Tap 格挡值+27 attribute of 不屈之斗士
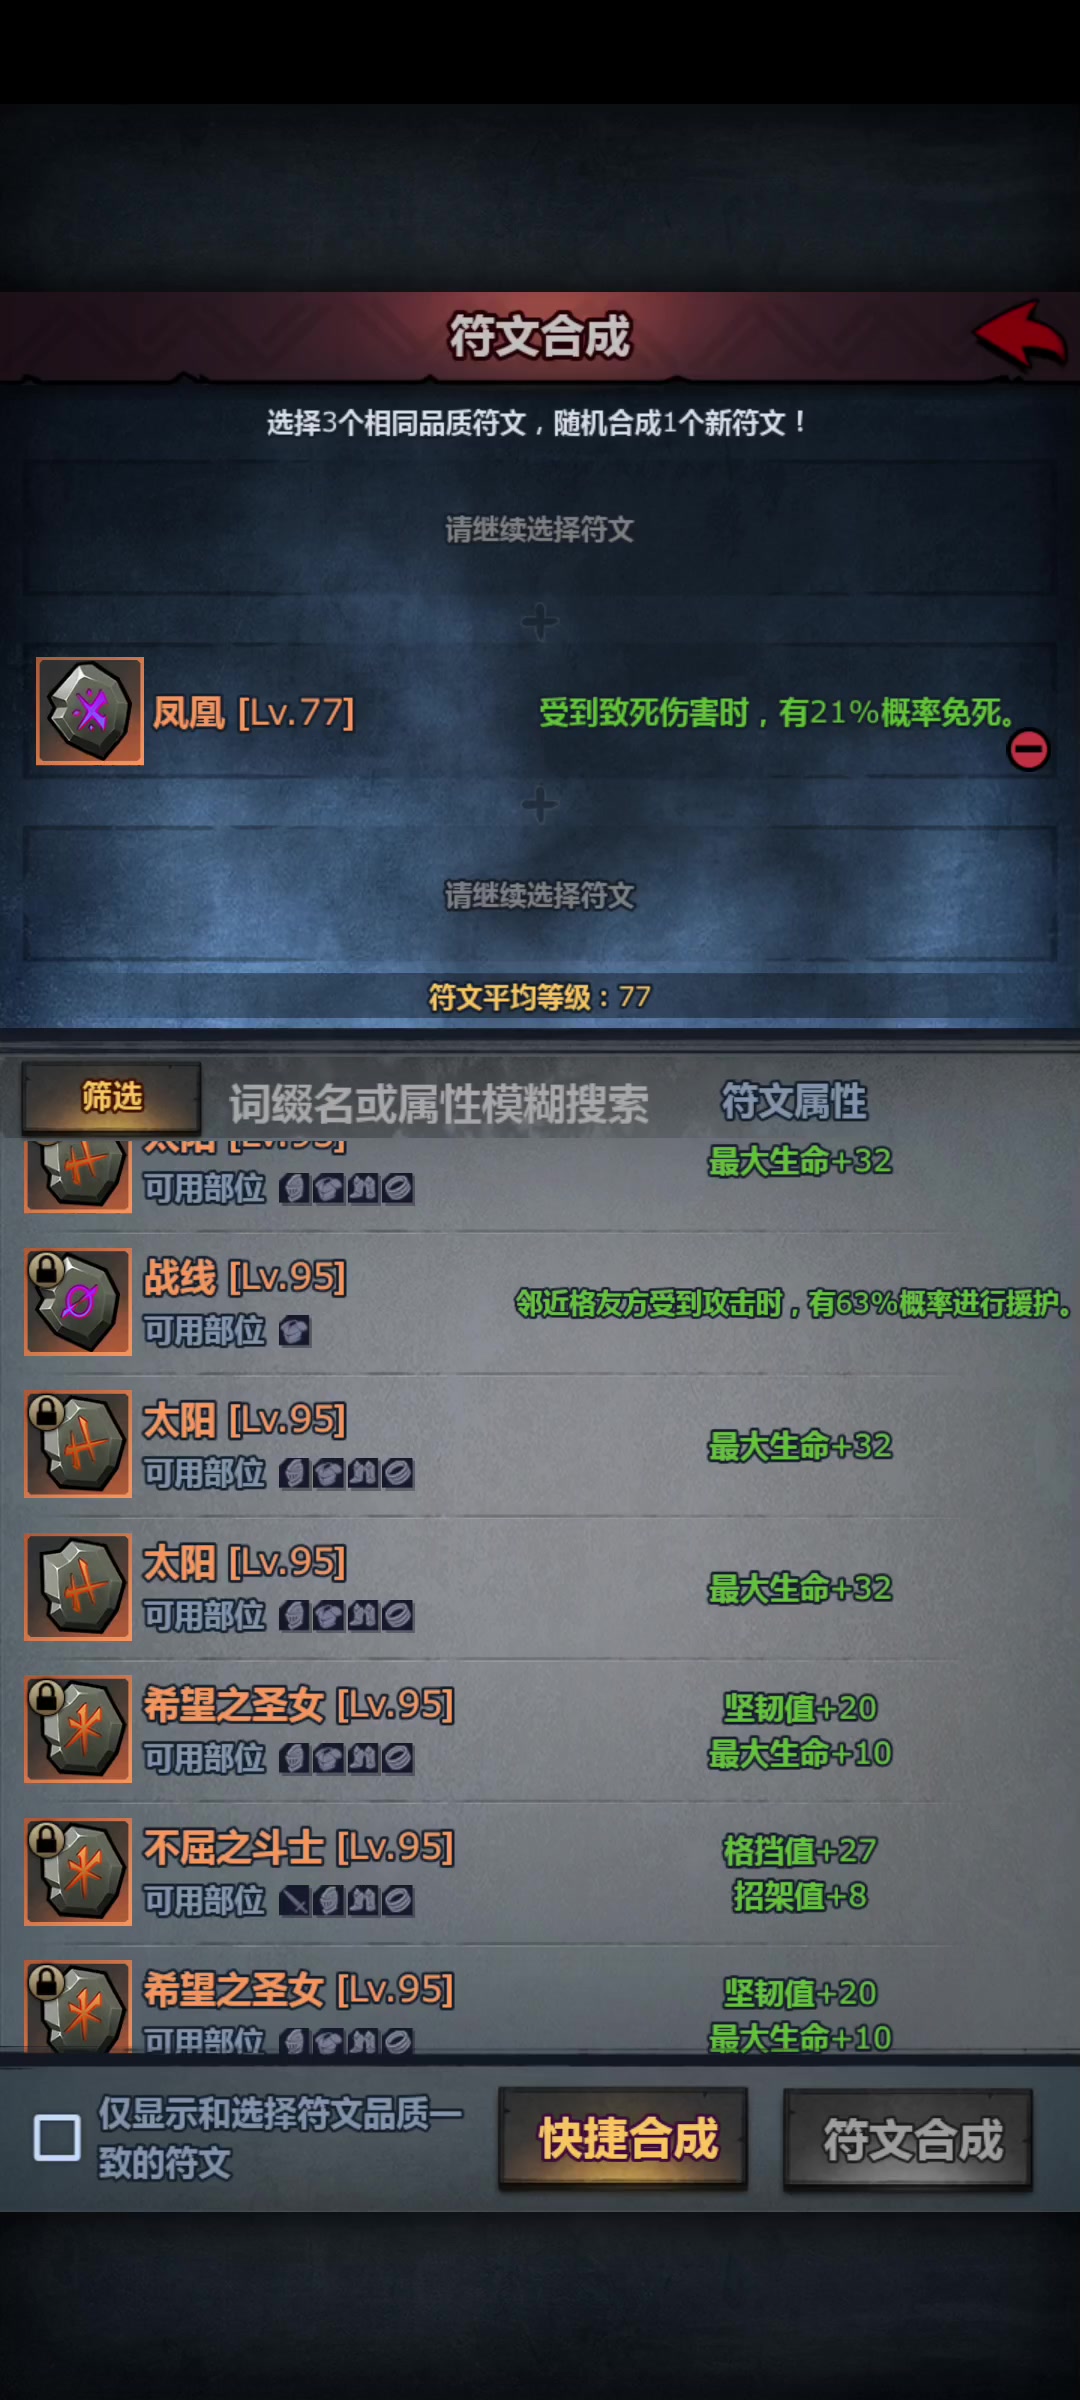 click(800, 1851)
